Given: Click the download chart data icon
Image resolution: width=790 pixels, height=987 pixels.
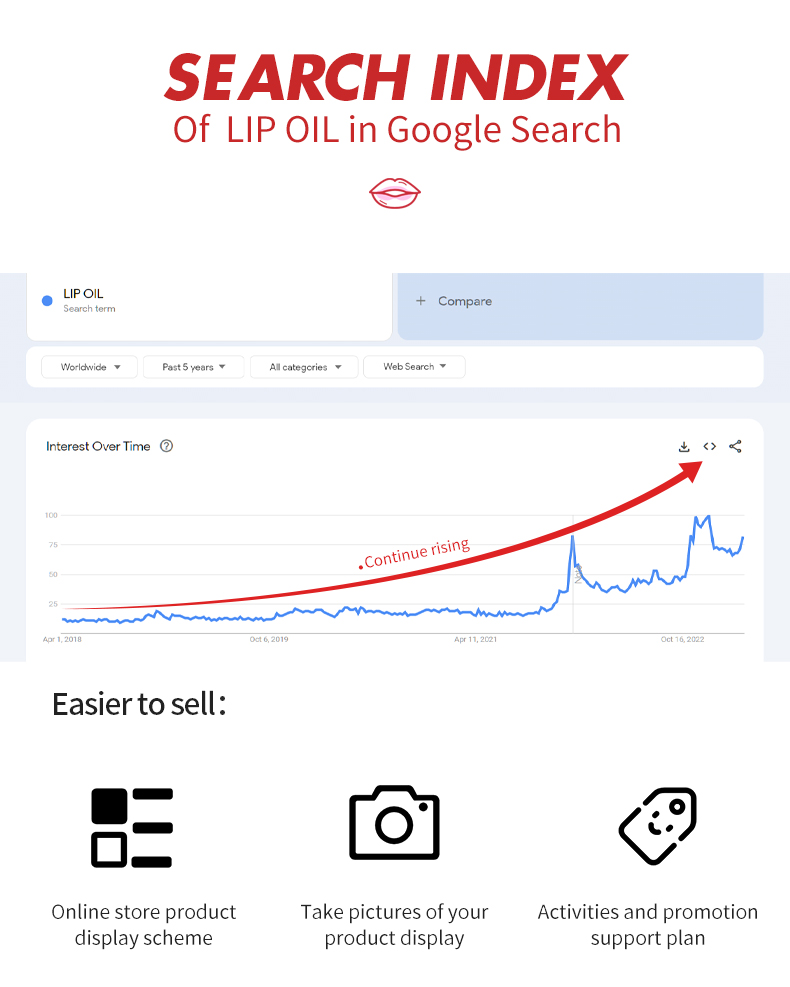Looking at the screenshot, I should tap(684, 447).
